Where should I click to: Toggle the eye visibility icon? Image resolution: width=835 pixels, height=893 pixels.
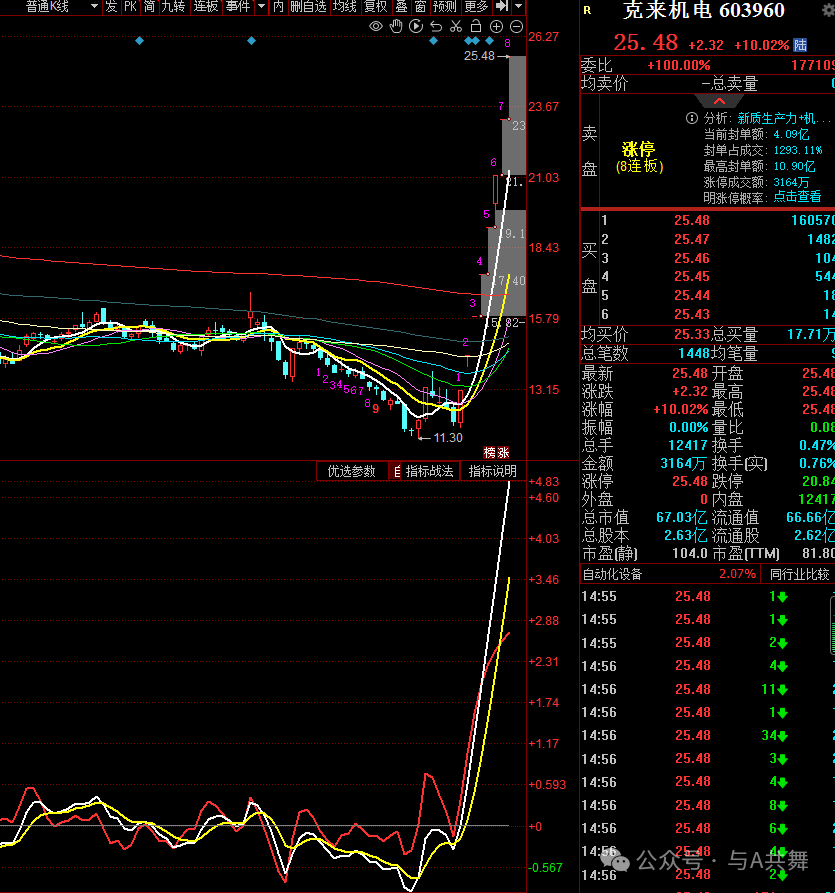click(x=376, y=26)
